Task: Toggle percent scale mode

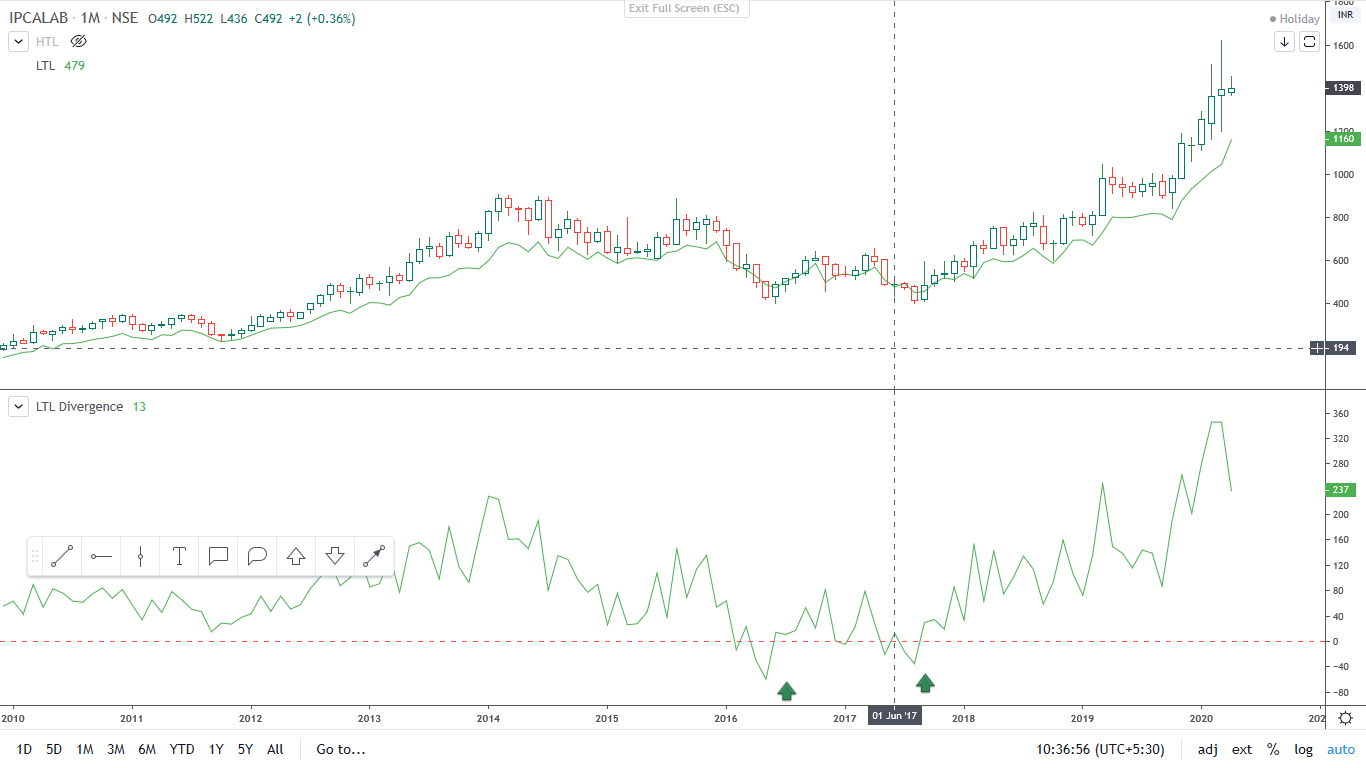Action: click(1273, 749)
